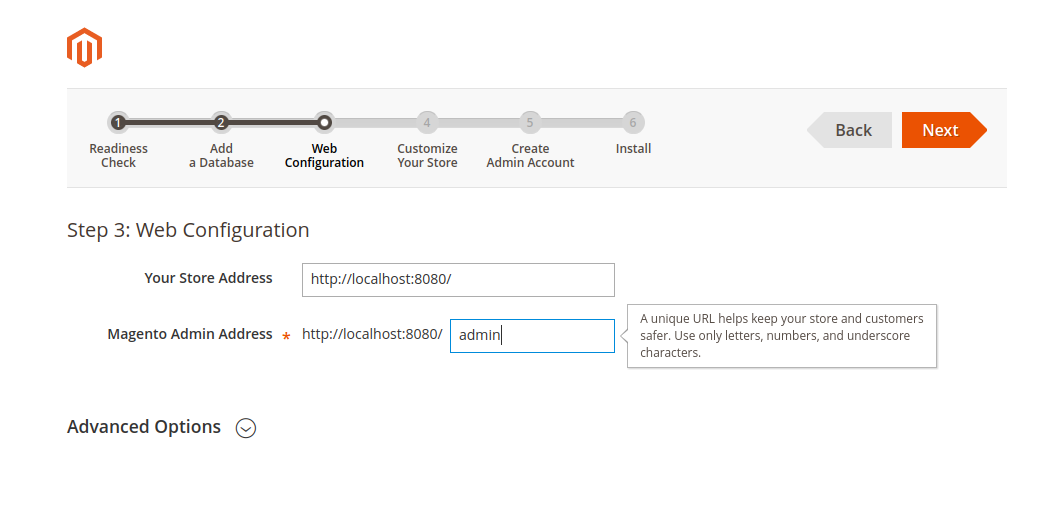Click the Readiness Check step label
This screenshot has width=1044, height=512.
pyautogui.click(x=119, y=156)
